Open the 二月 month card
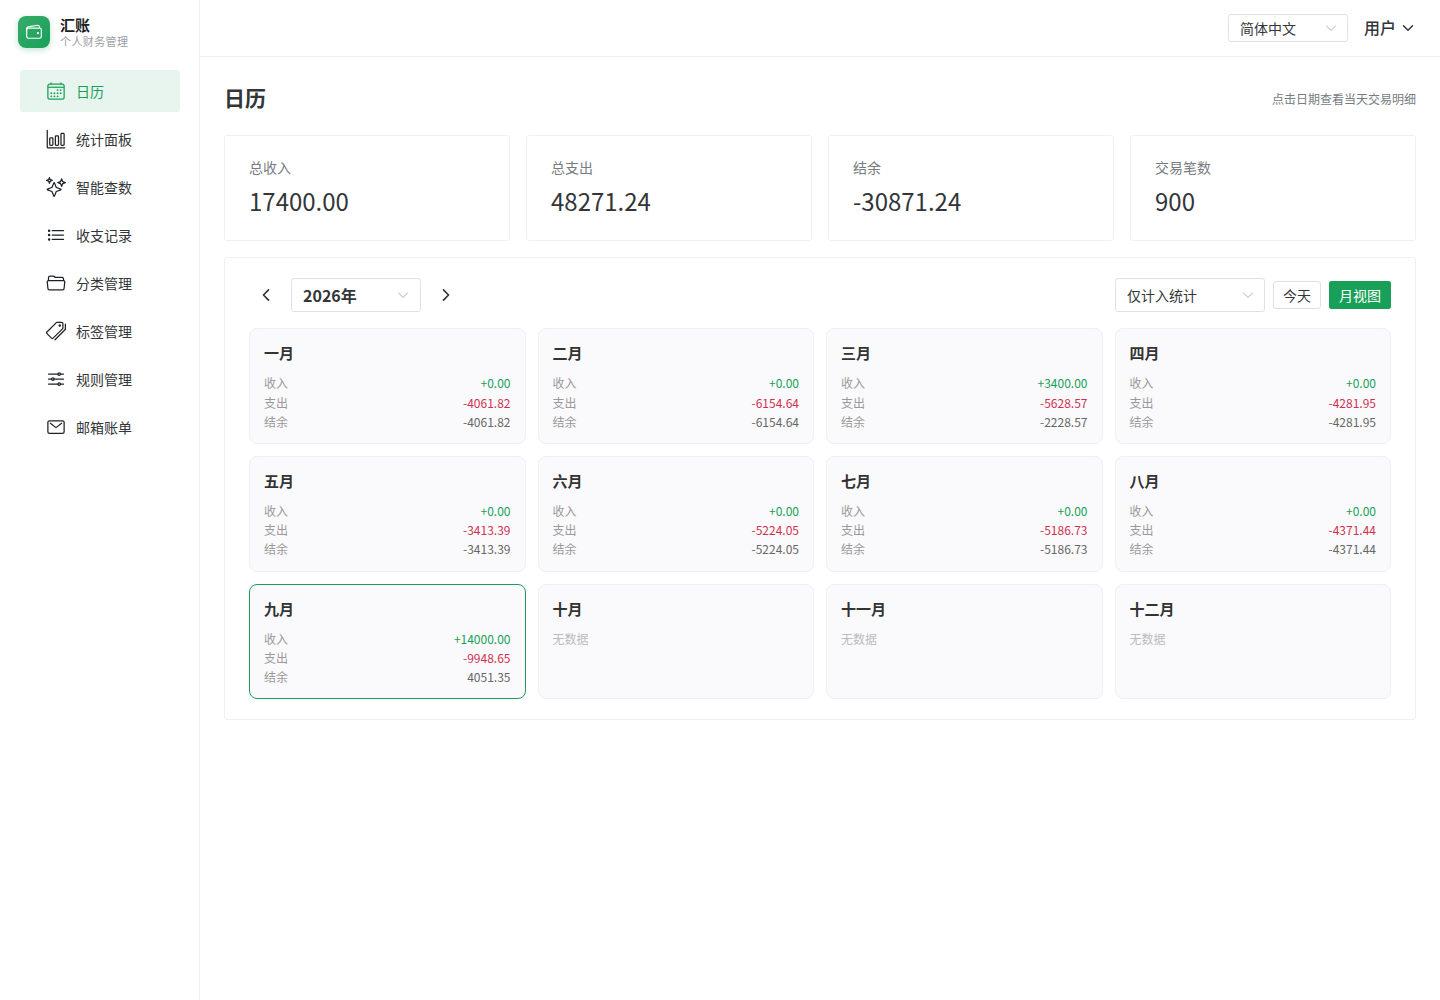The image size is (1440, 1000). (x=676, y=386)
